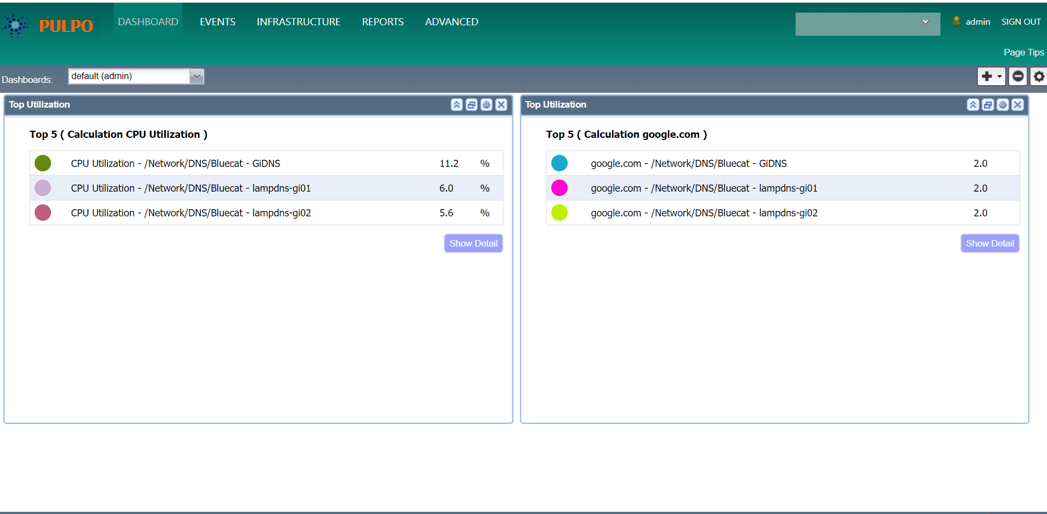Viewport: 1047px width, 514px height.
Task: Open the top header search dropdown
Action: pos(867,23)
